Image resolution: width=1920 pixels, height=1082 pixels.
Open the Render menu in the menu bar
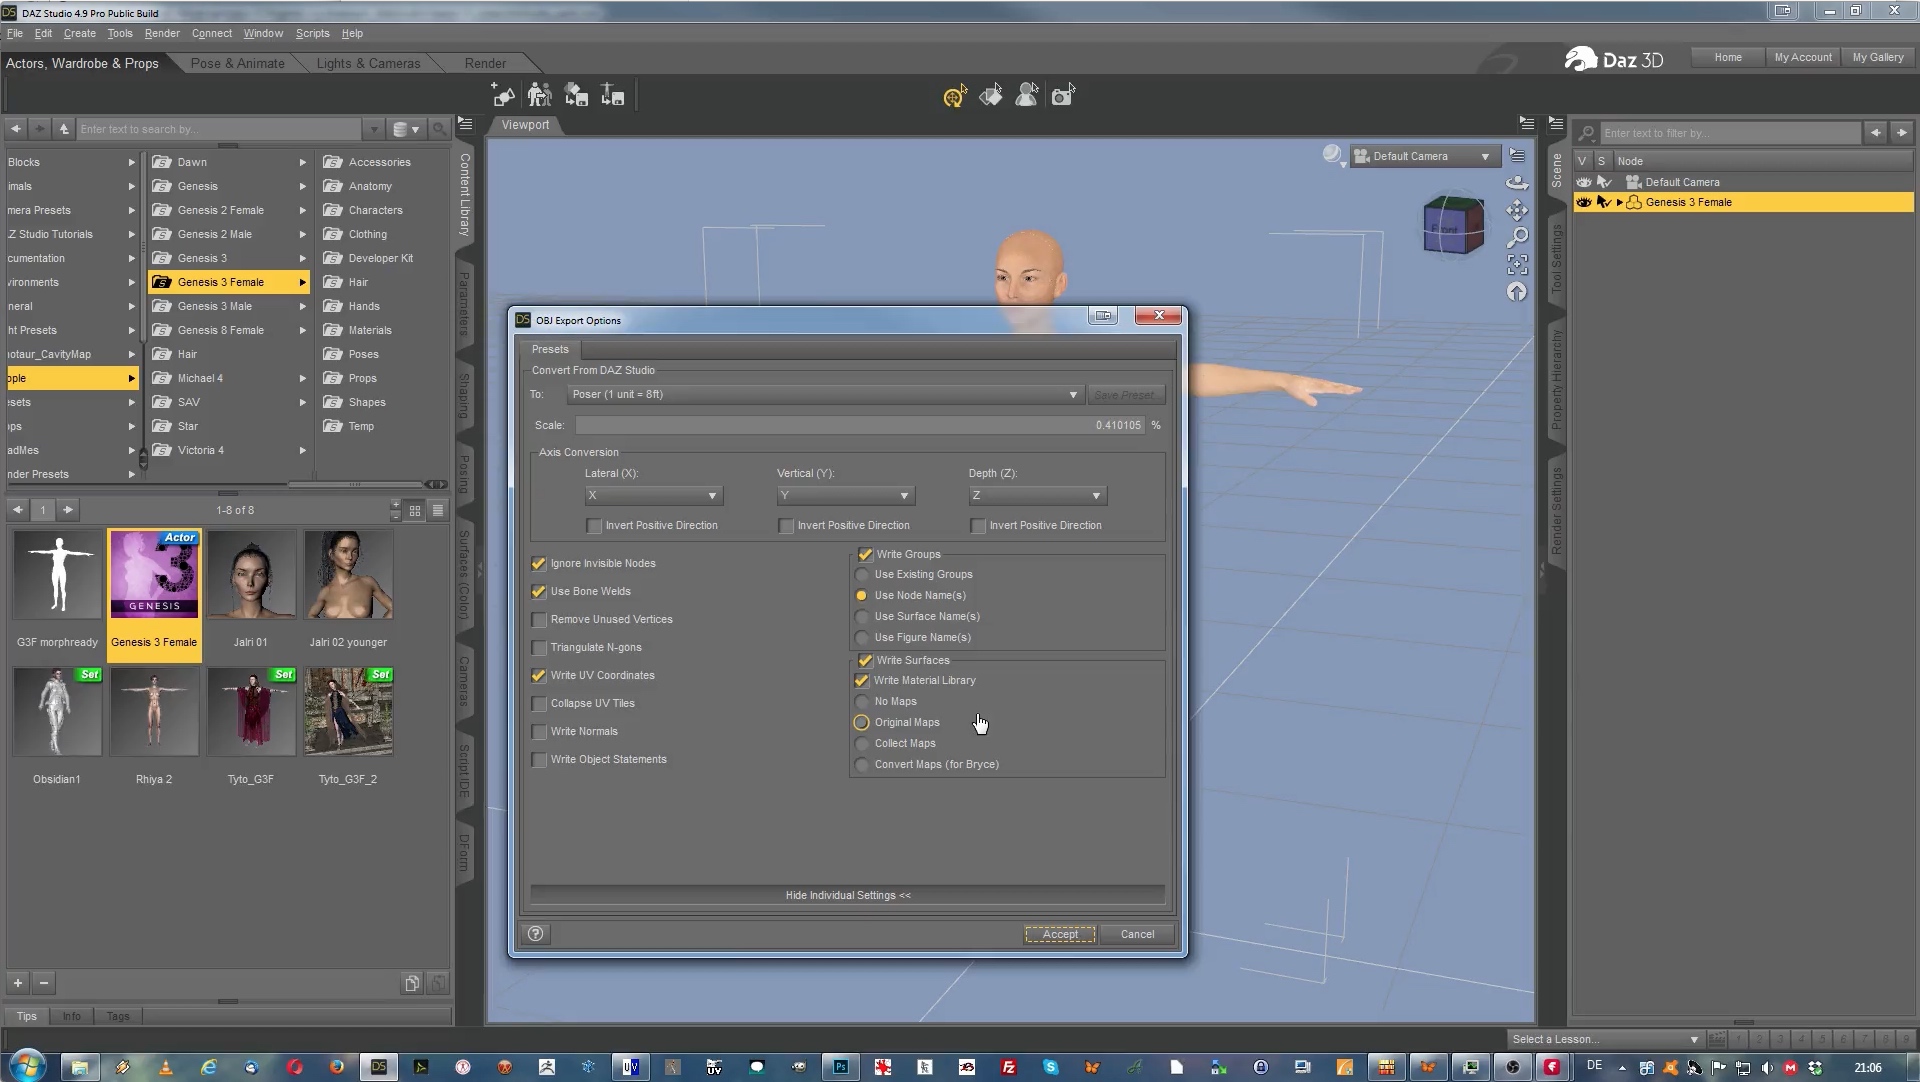click(162, 34)
